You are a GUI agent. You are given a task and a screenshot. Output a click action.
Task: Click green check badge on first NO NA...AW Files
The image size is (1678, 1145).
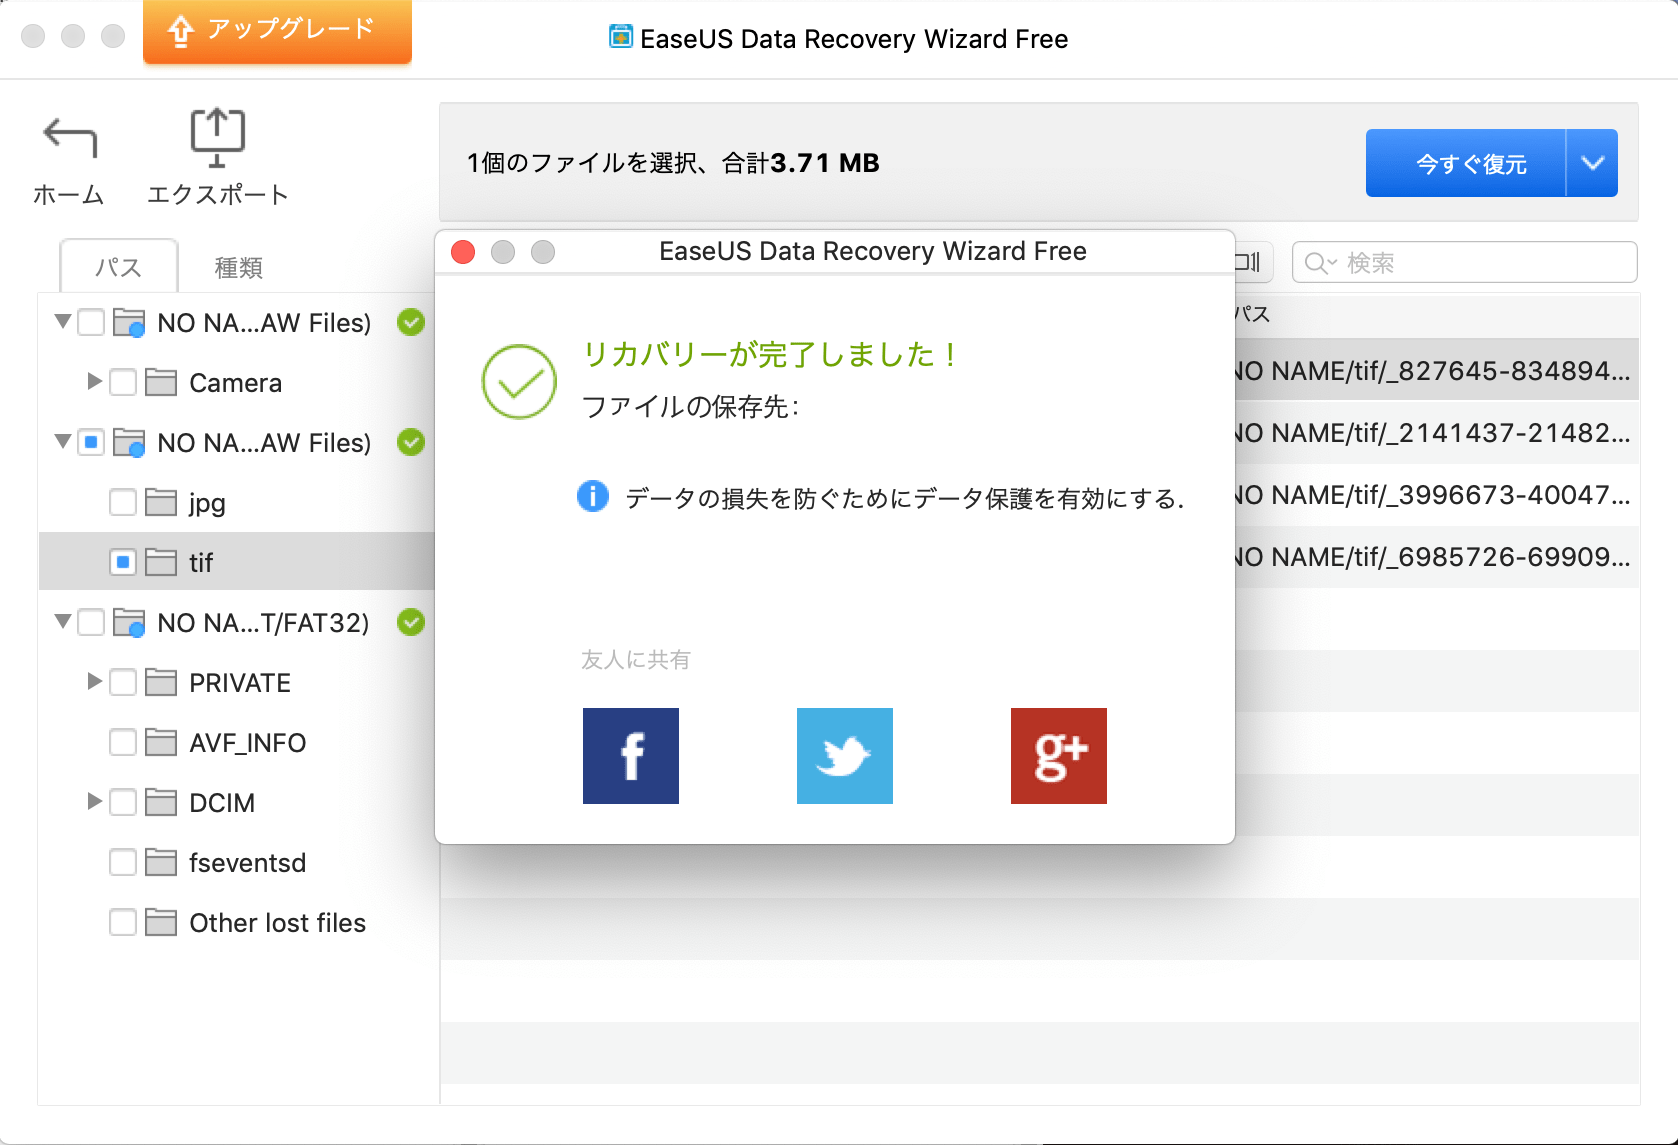tap(411, 322)
